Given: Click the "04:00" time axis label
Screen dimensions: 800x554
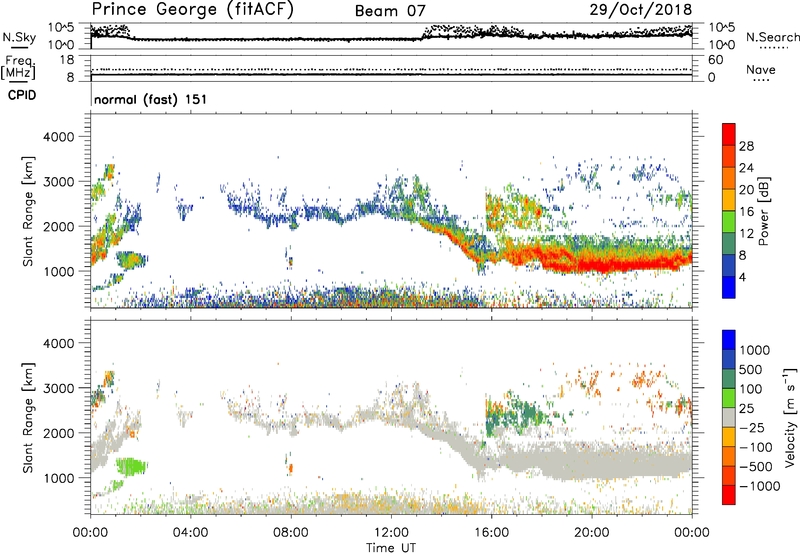Looking at the screenshot, I should point(191,533).
